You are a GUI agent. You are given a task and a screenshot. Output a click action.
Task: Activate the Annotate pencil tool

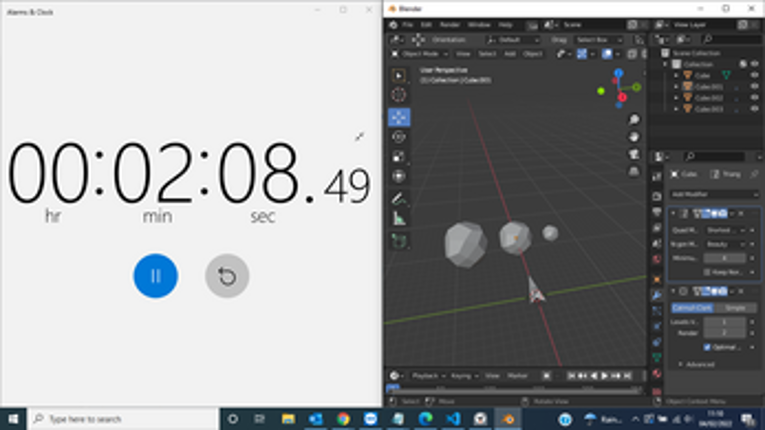coord(399,199)
